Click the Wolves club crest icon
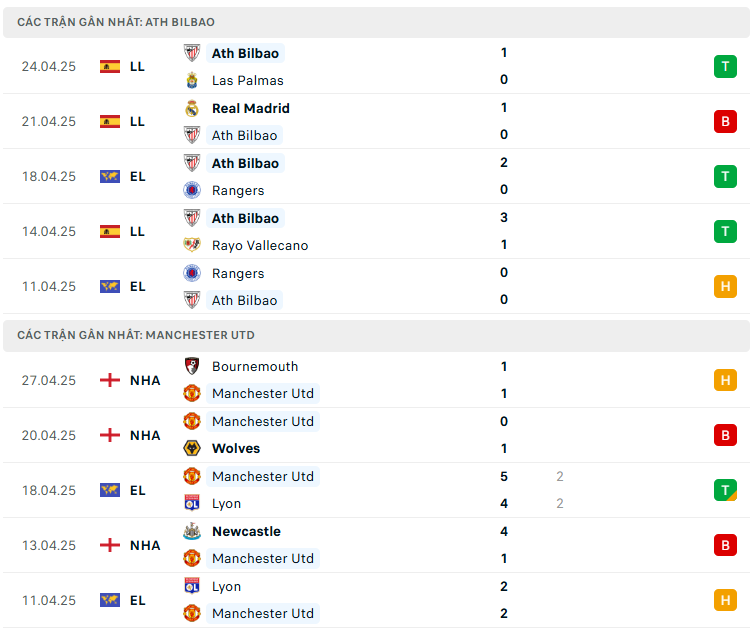 (192, 448)
